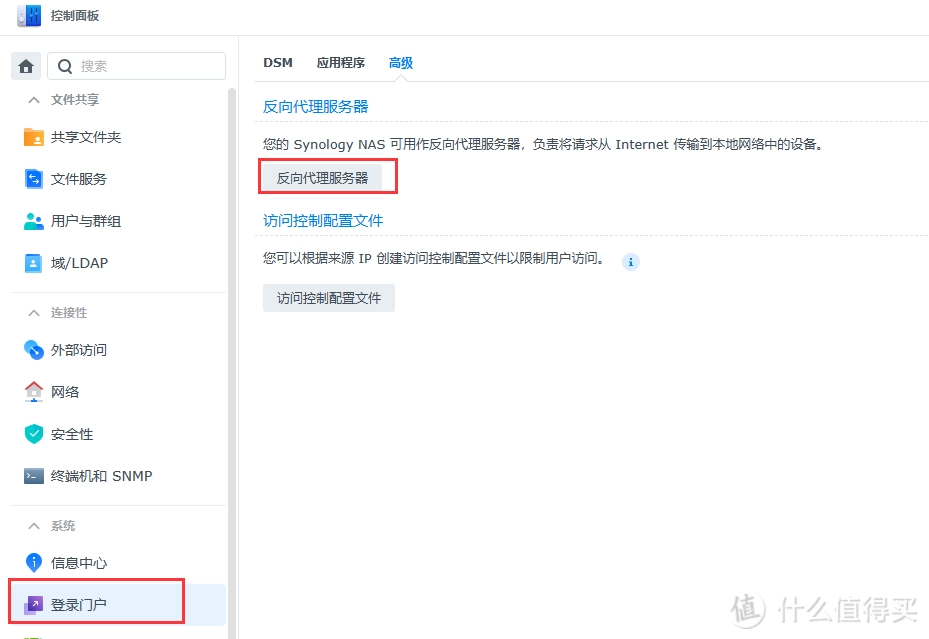
Task: Open the 安全性 security shield icon
Action: [x=34, y=434]
